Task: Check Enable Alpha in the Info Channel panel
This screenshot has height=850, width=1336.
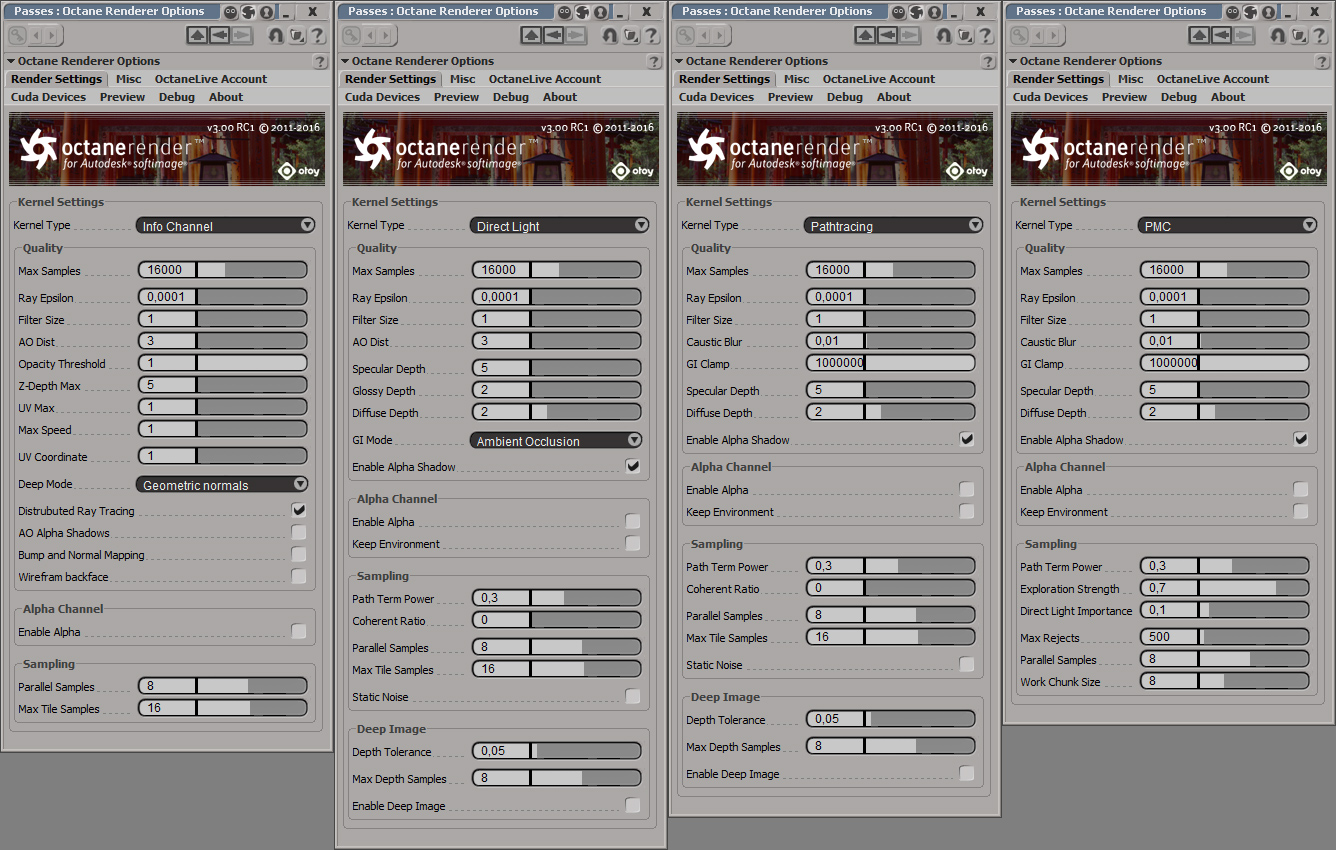Action: point(299,631)
